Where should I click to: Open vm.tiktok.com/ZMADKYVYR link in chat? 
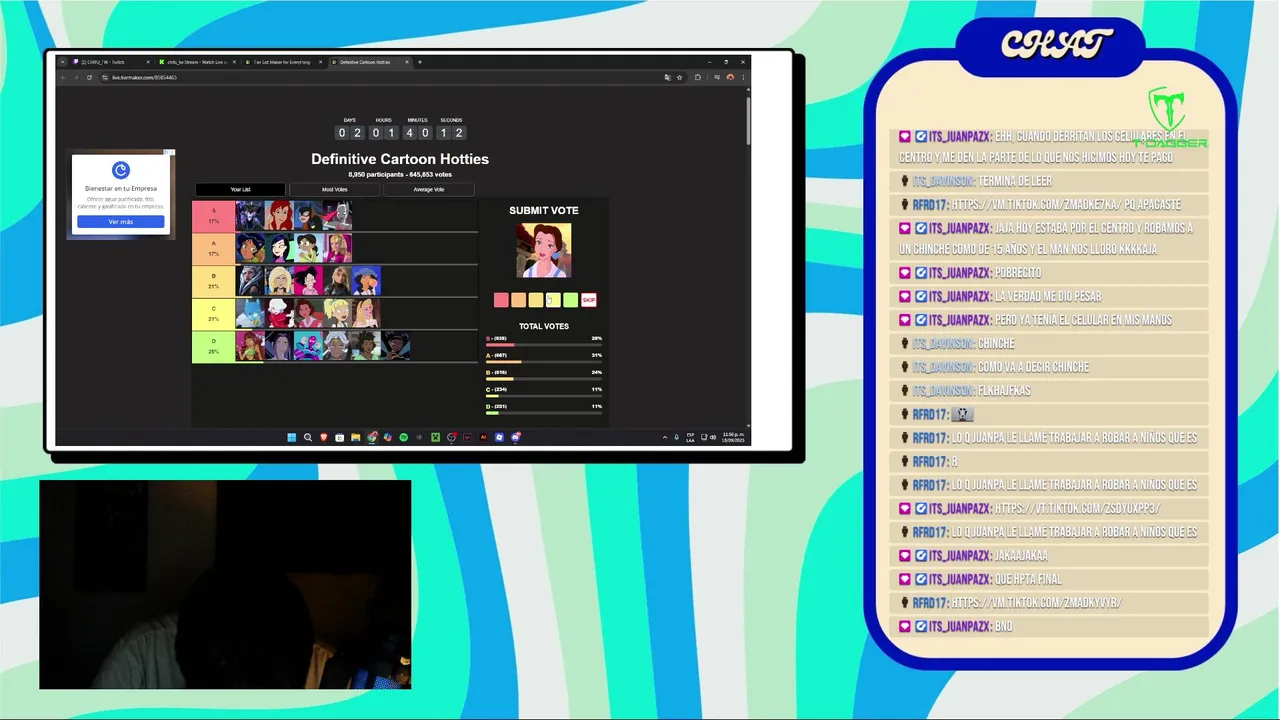1036,603
